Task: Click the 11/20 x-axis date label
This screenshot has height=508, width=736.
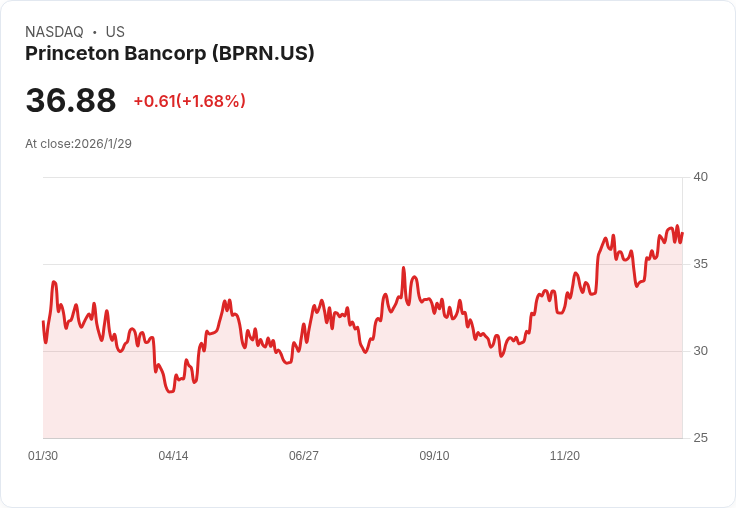Action: (565, 456)
